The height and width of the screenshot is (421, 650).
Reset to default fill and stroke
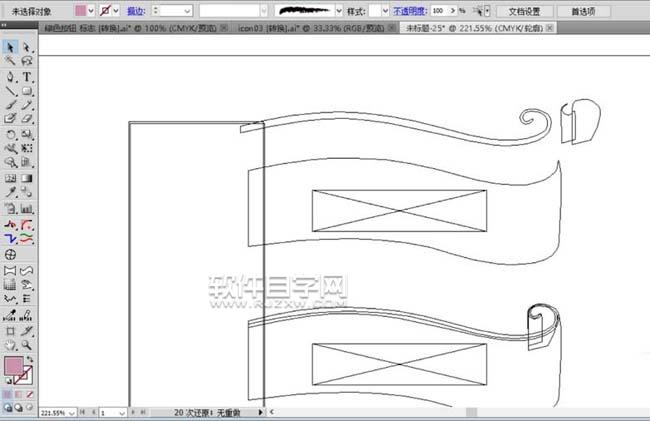tap(8, 381)
